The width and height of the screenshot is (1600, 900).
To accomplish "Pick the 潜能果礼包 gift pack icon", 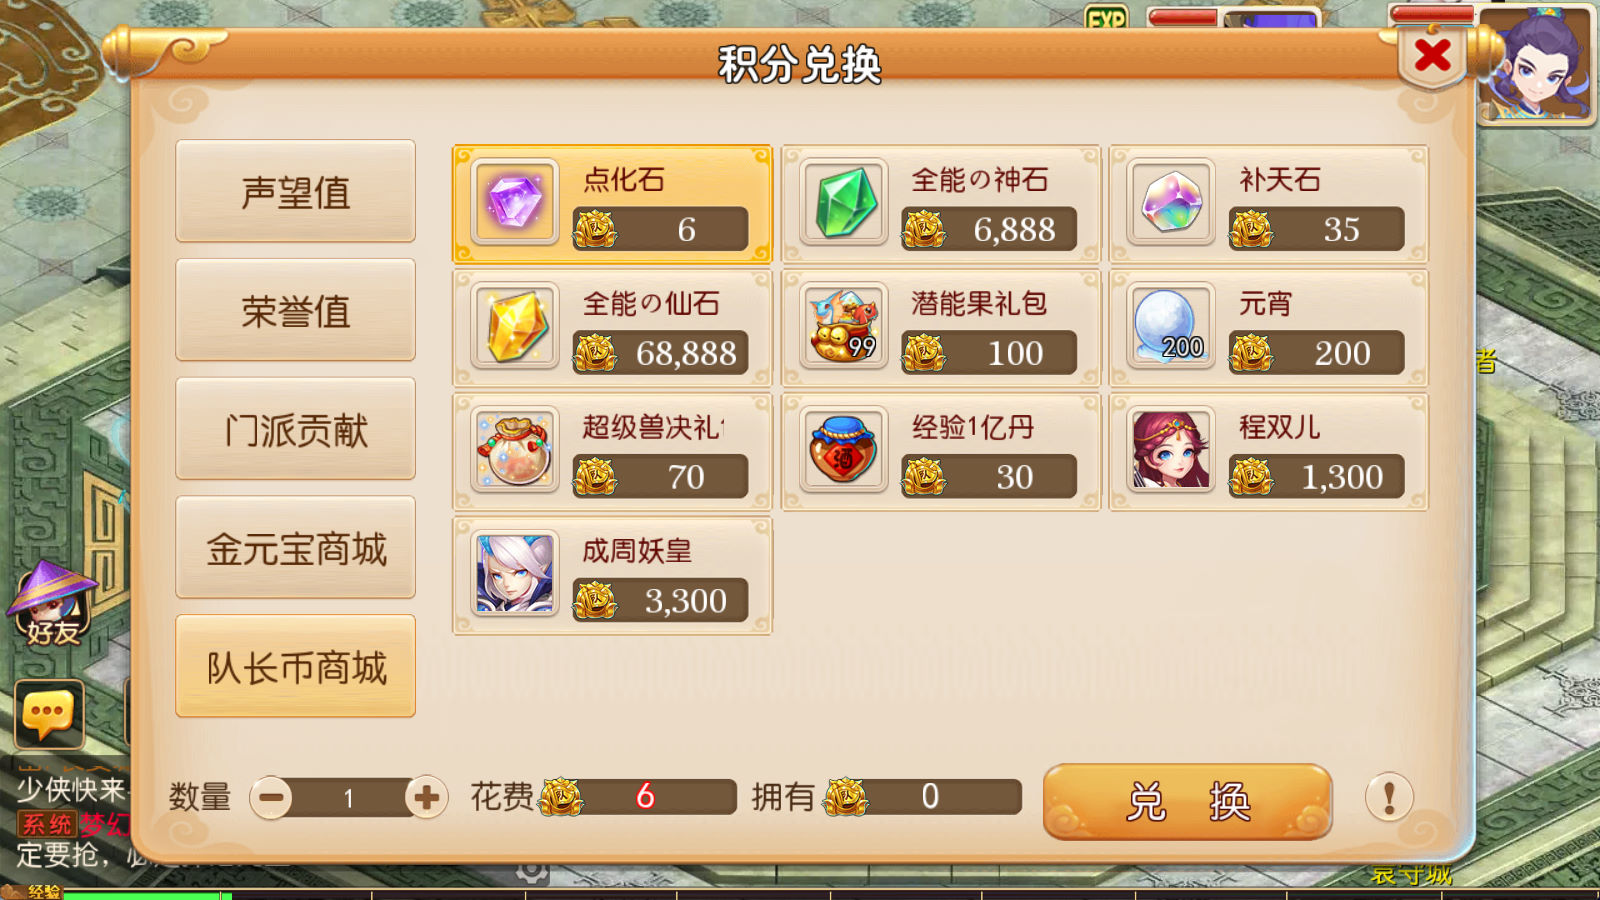I will point(843,327).
